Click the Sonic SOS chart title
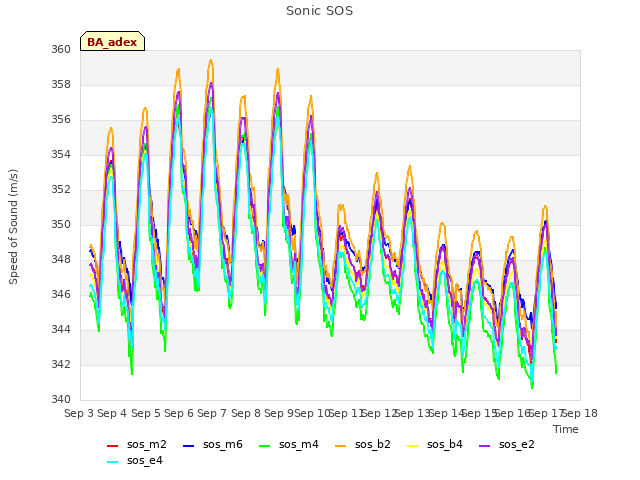The image size is (640, 480). click(x=319, y=11)
